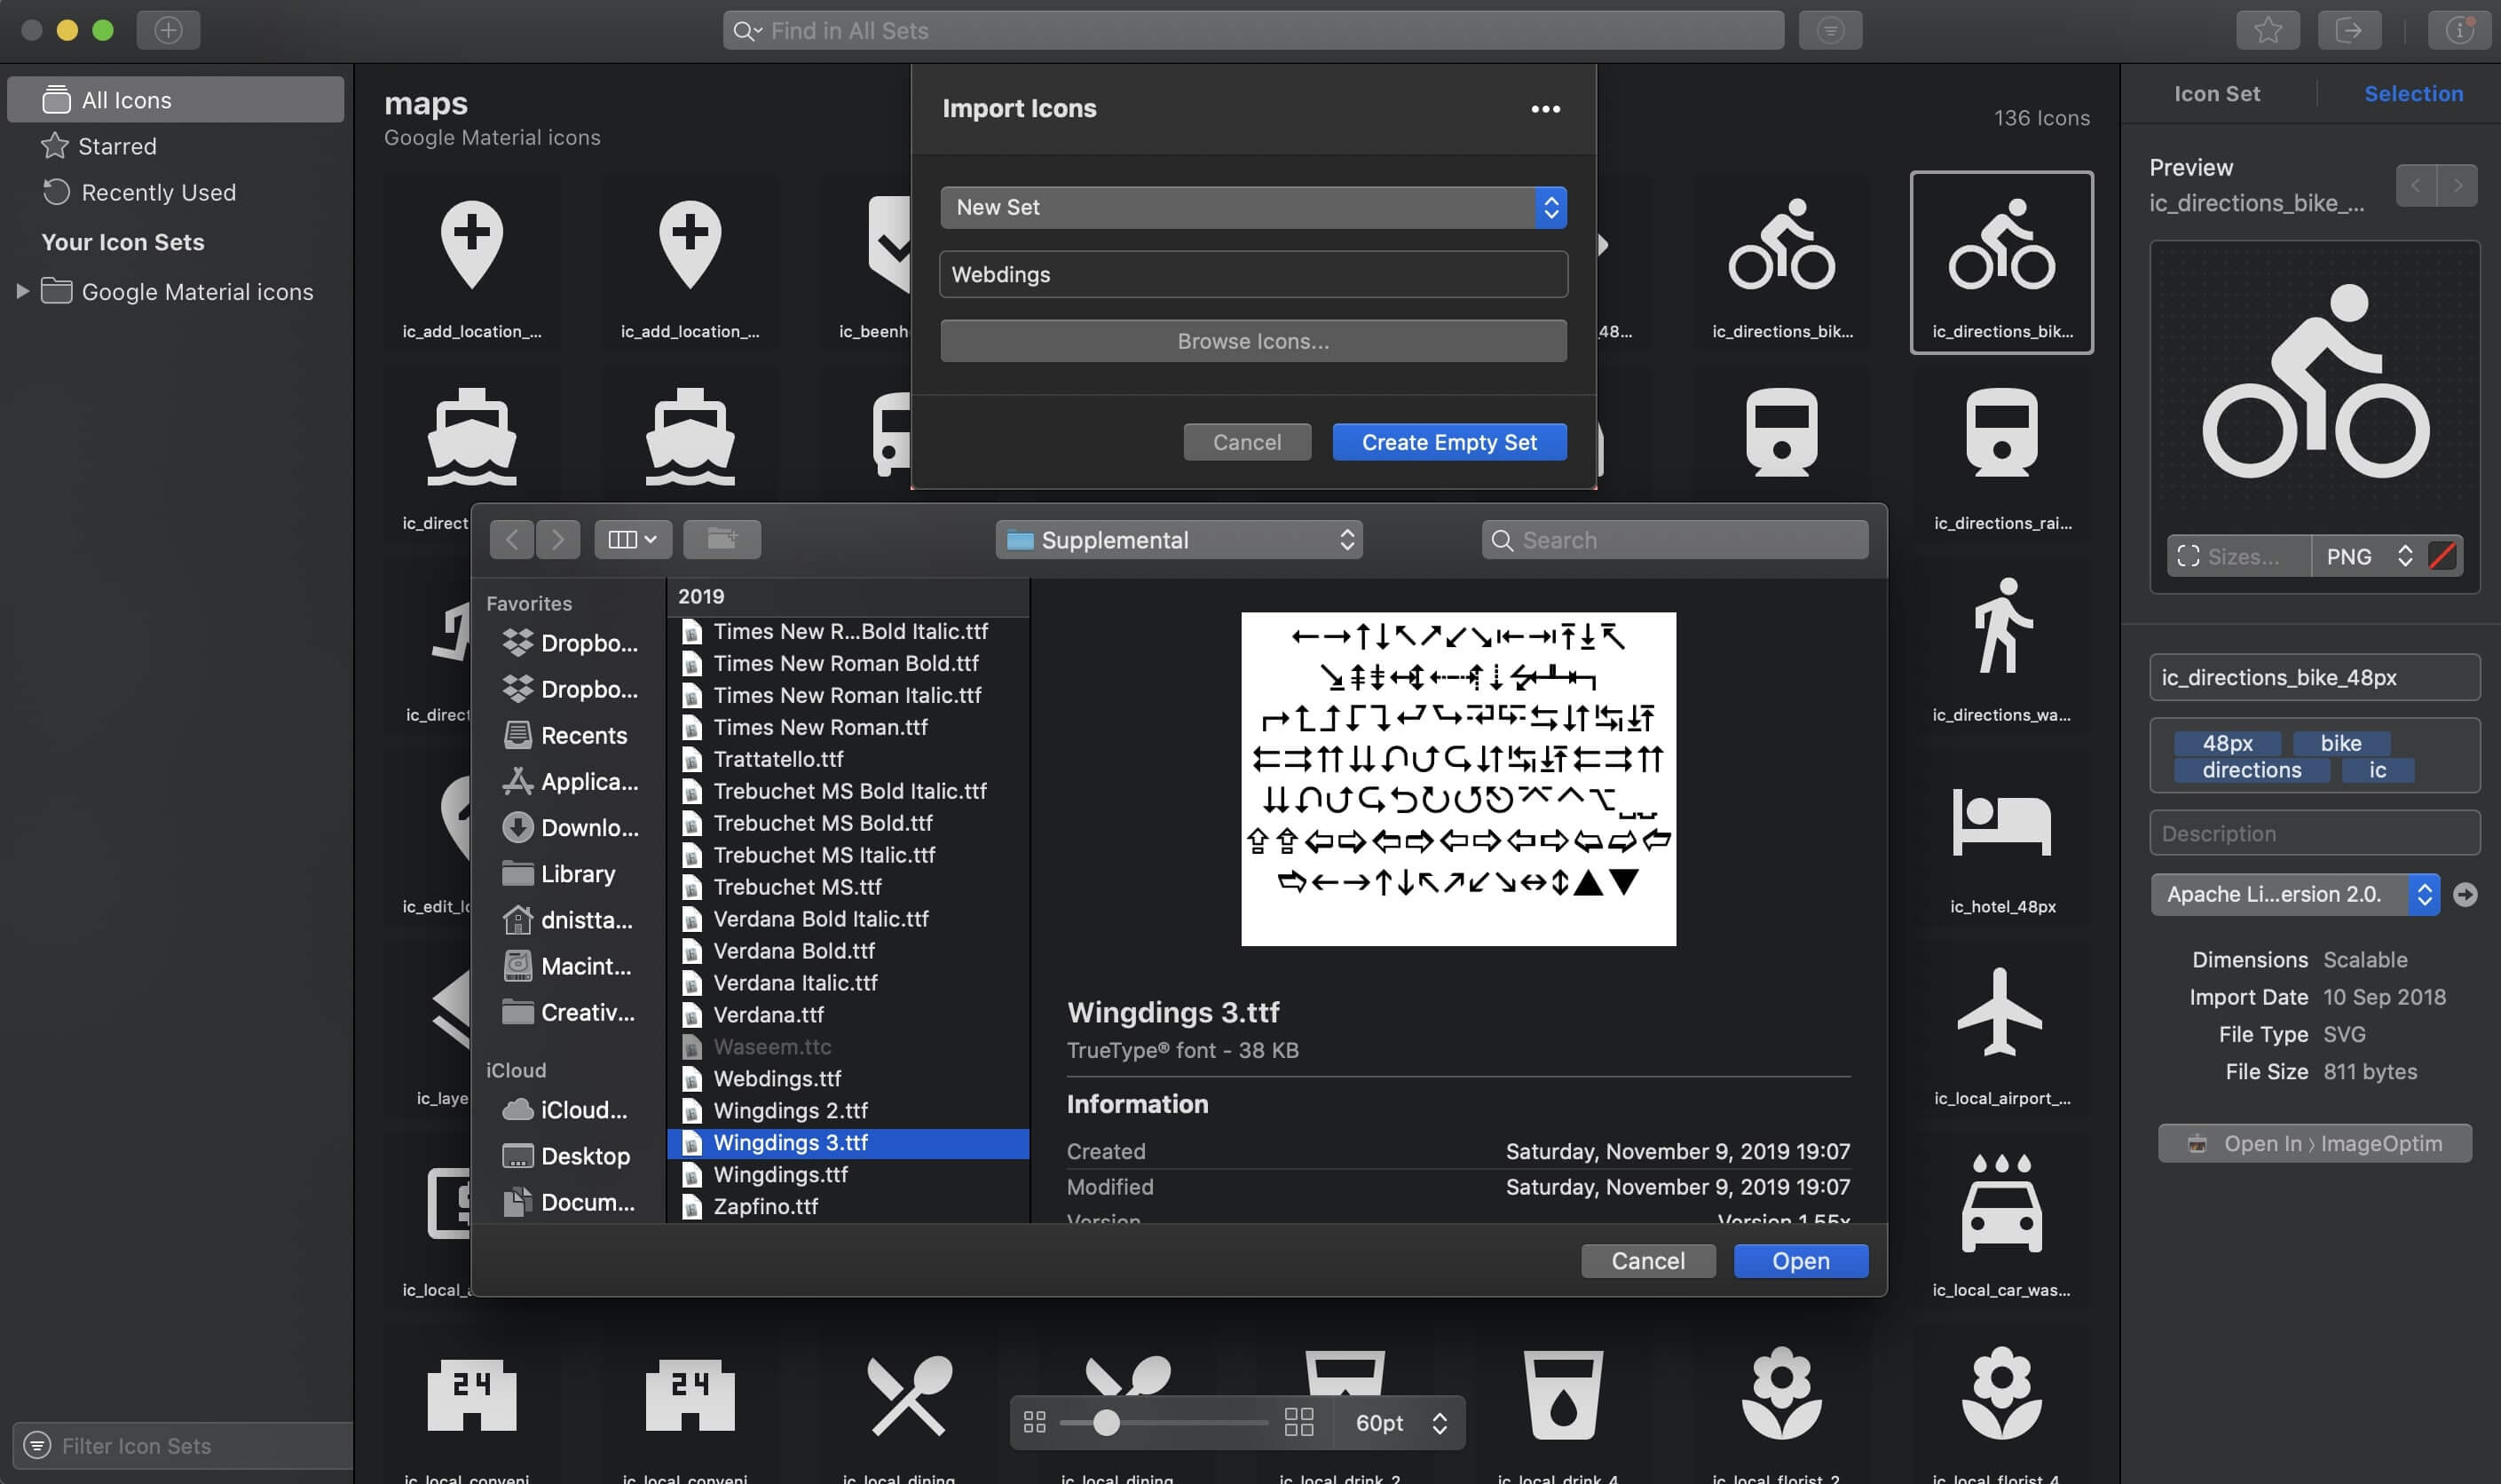2501x1484 pixels.
Task: Click the add new icon set plus button
Action: tap(168, 30)
